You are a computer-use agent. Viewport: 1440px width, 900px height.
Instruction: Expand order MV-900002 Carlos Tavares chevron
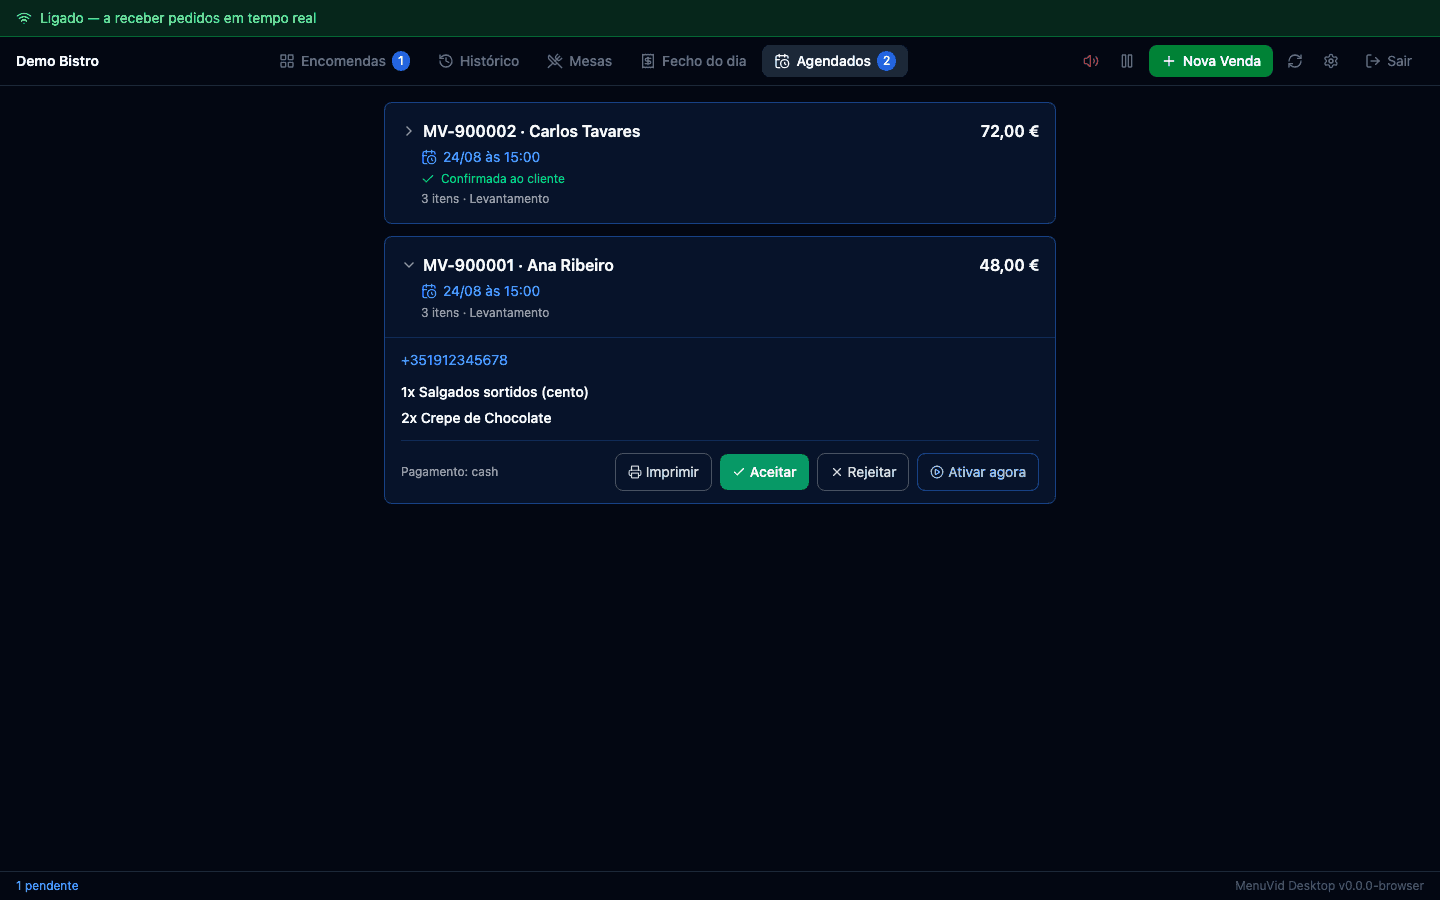408,131
